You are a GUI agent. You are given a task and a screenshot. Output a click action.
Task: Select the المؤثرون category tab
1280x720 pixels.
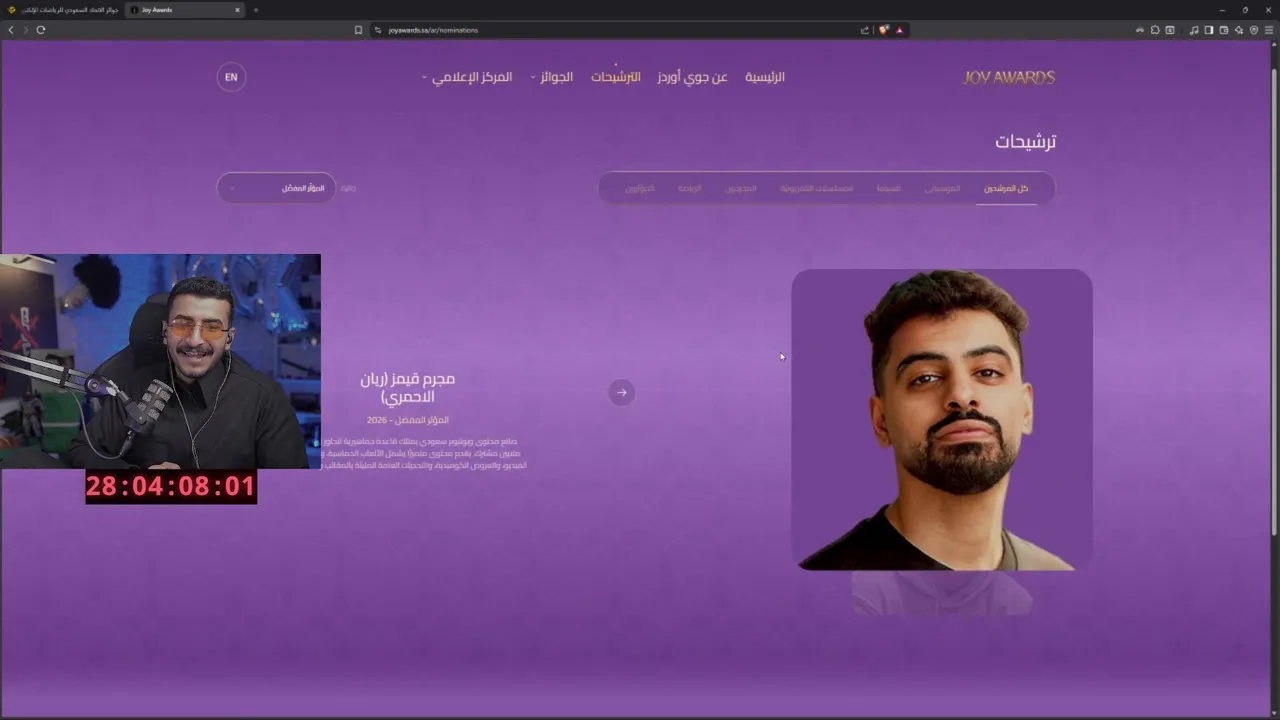[x=640, y=188]
